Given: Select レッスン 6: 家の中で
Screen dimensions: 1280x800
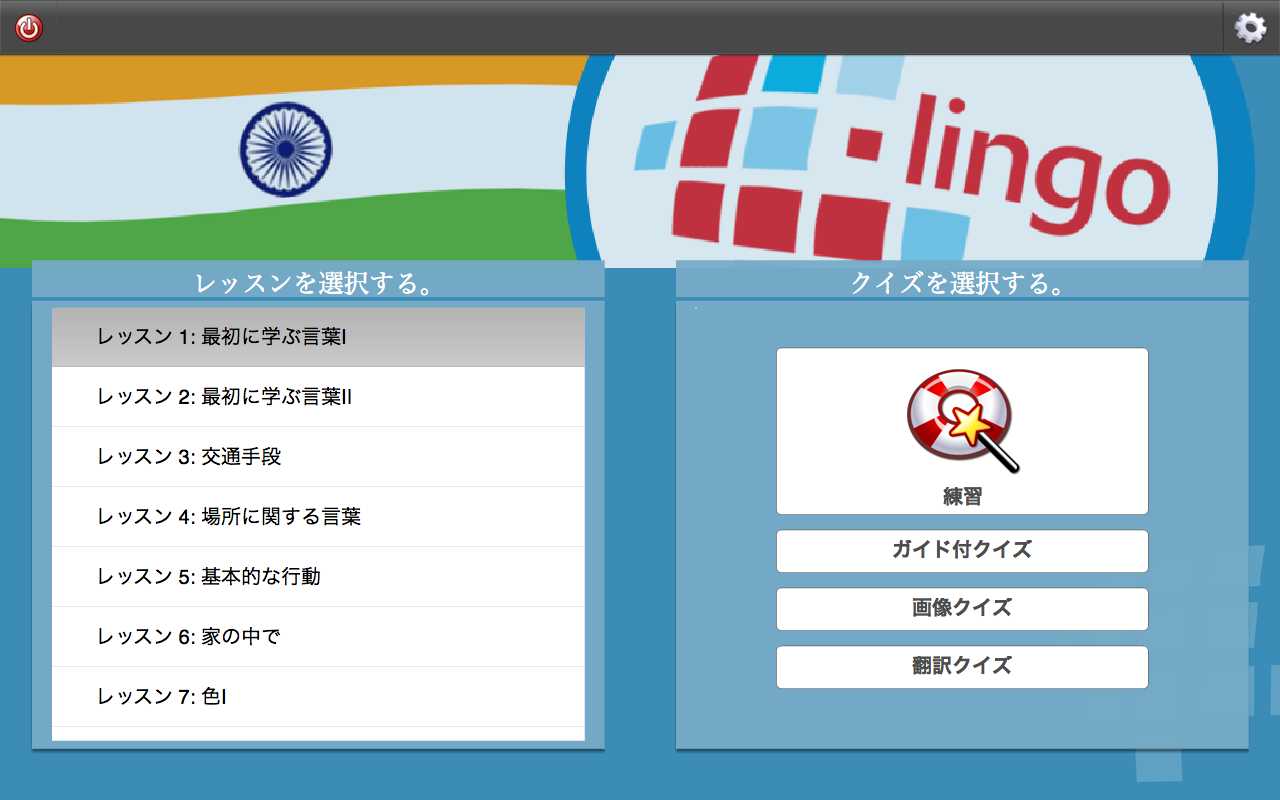Looking at the screenshot, I should point(318,637).
